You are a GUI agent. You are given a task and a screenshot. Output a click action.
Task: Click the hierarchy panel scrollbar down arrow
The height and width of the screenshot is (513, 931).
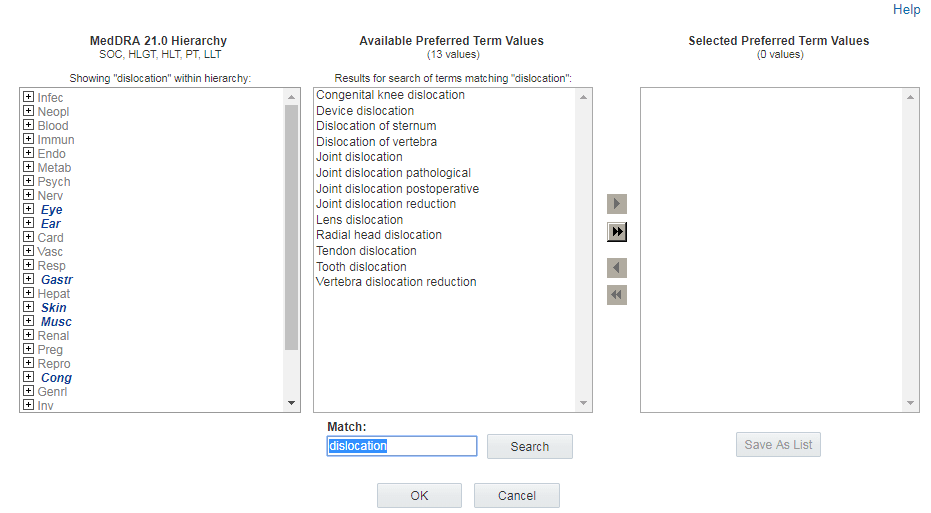pyautogui.click(x=292, y=403)
